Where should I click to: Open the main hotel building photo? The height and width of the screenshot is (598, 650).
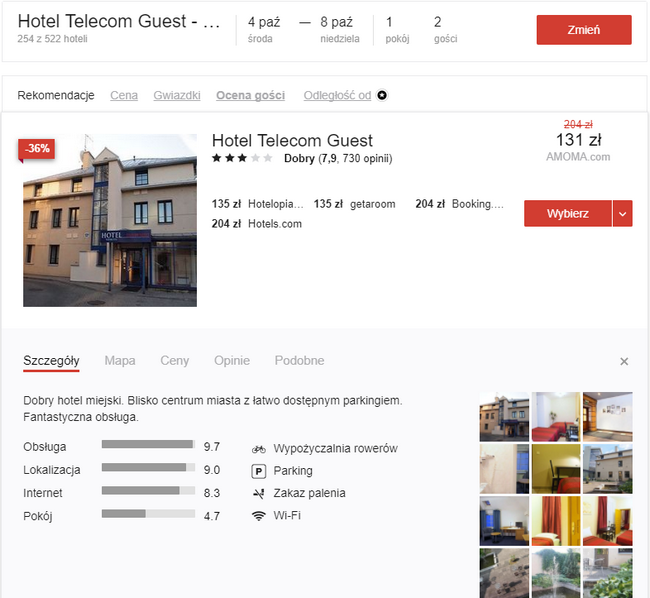(110, 220)
